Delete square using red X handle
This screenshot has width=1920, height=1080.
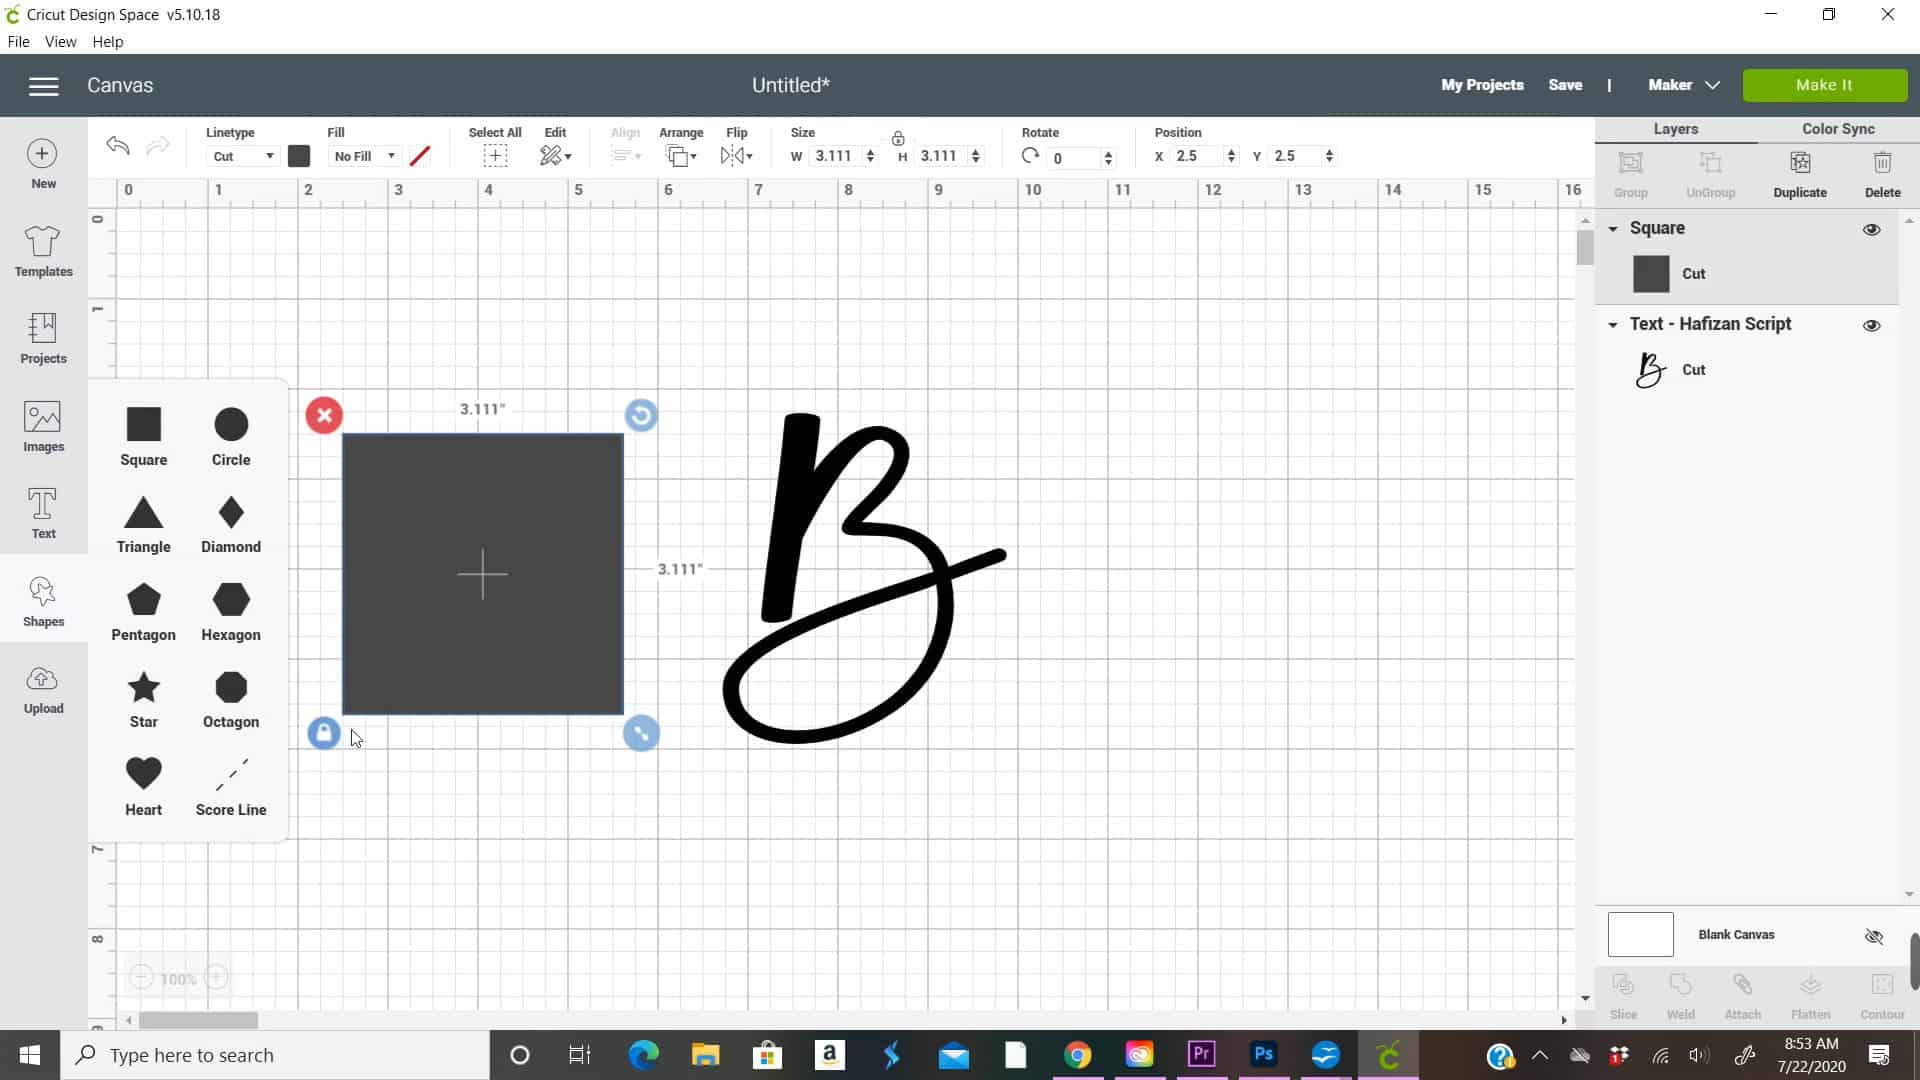324,415
